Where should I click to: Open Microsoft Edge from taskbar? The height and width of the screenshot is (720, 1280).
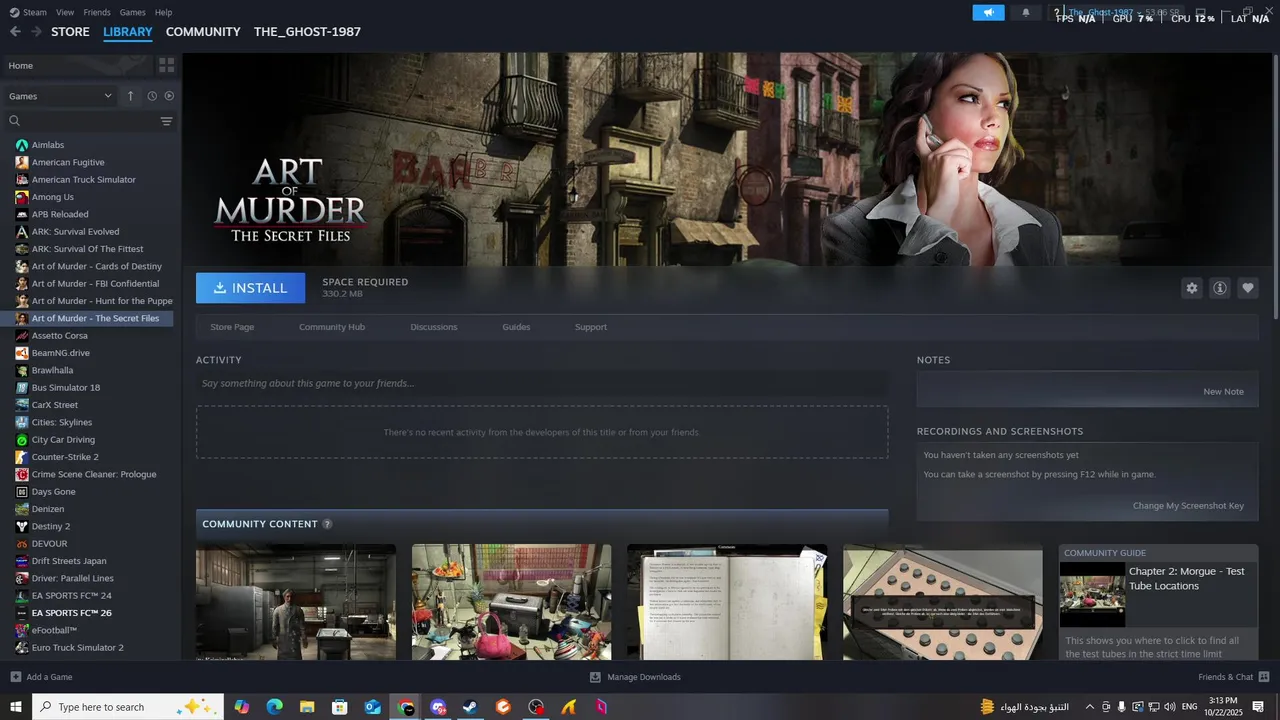click(x=274, y=707)
